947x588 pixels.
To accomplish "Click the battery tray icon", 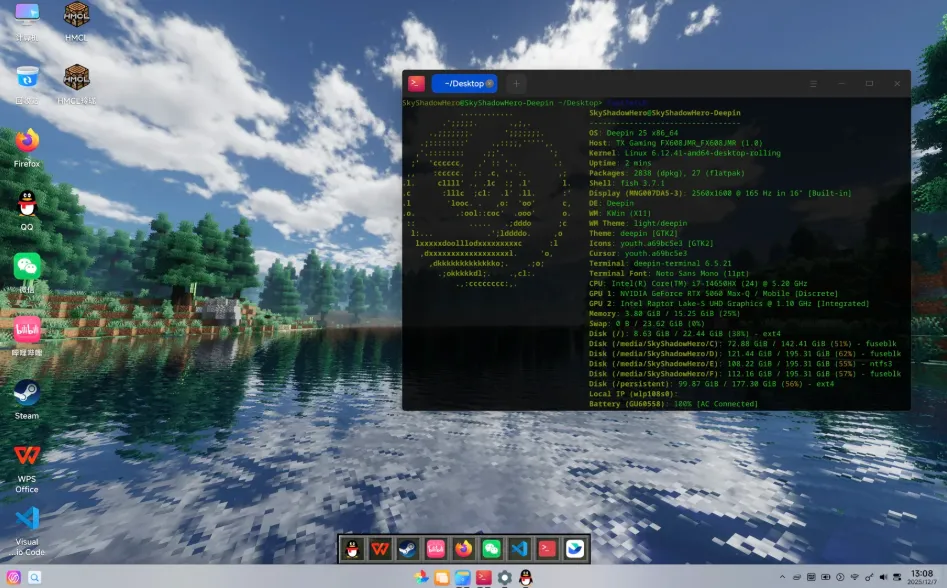I will 826,577.
